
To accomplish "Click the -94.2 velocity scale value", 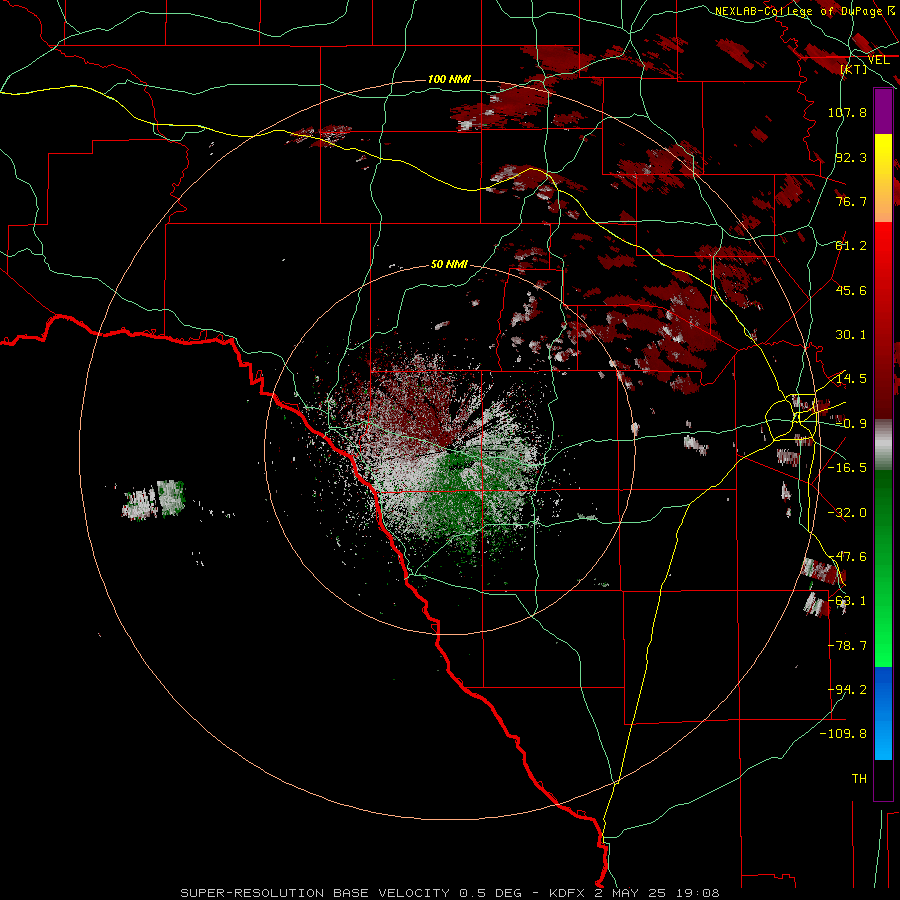I will (847, 690).
